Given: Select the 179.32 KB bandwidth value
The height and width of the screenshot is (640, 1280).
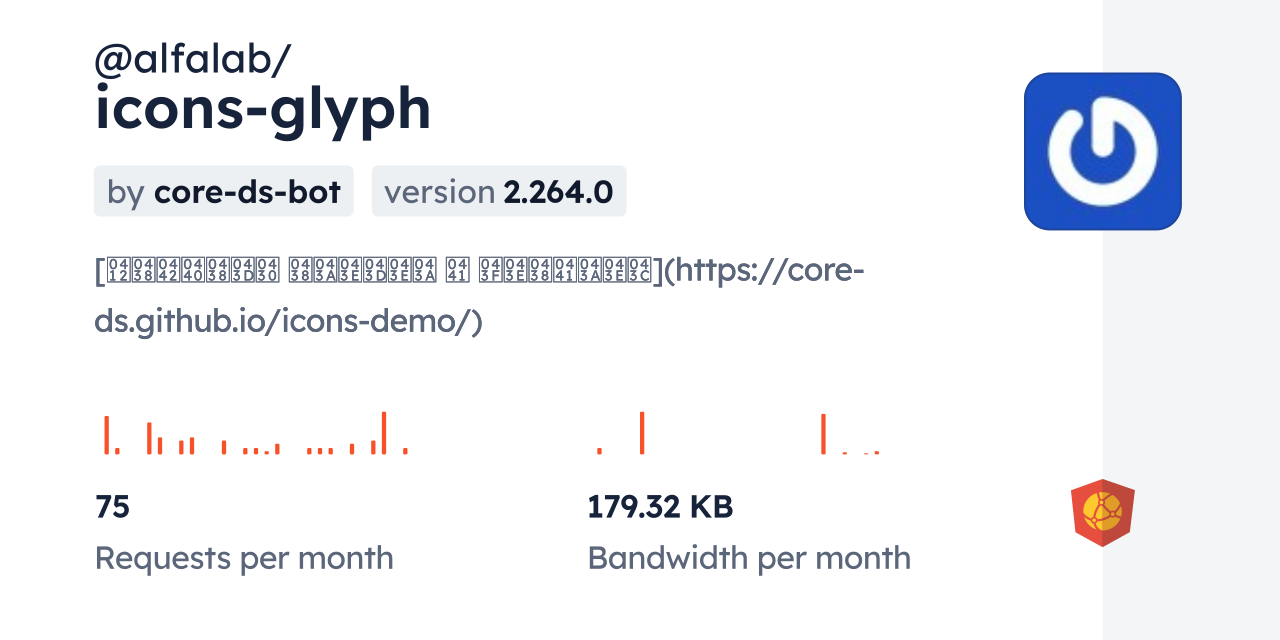Looking at the screenshot, I should [x=661, y=507].
